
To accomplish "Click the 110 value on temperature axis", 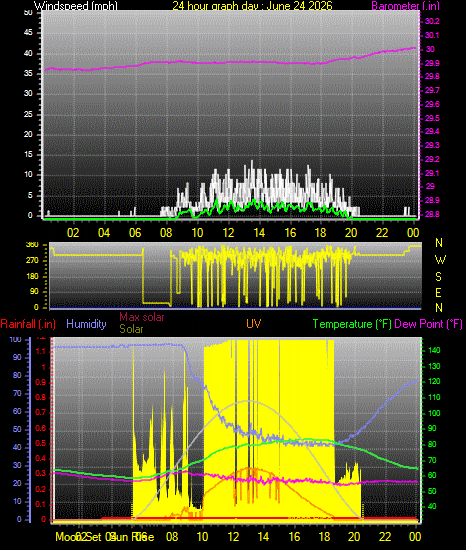I will click(434, 397).
